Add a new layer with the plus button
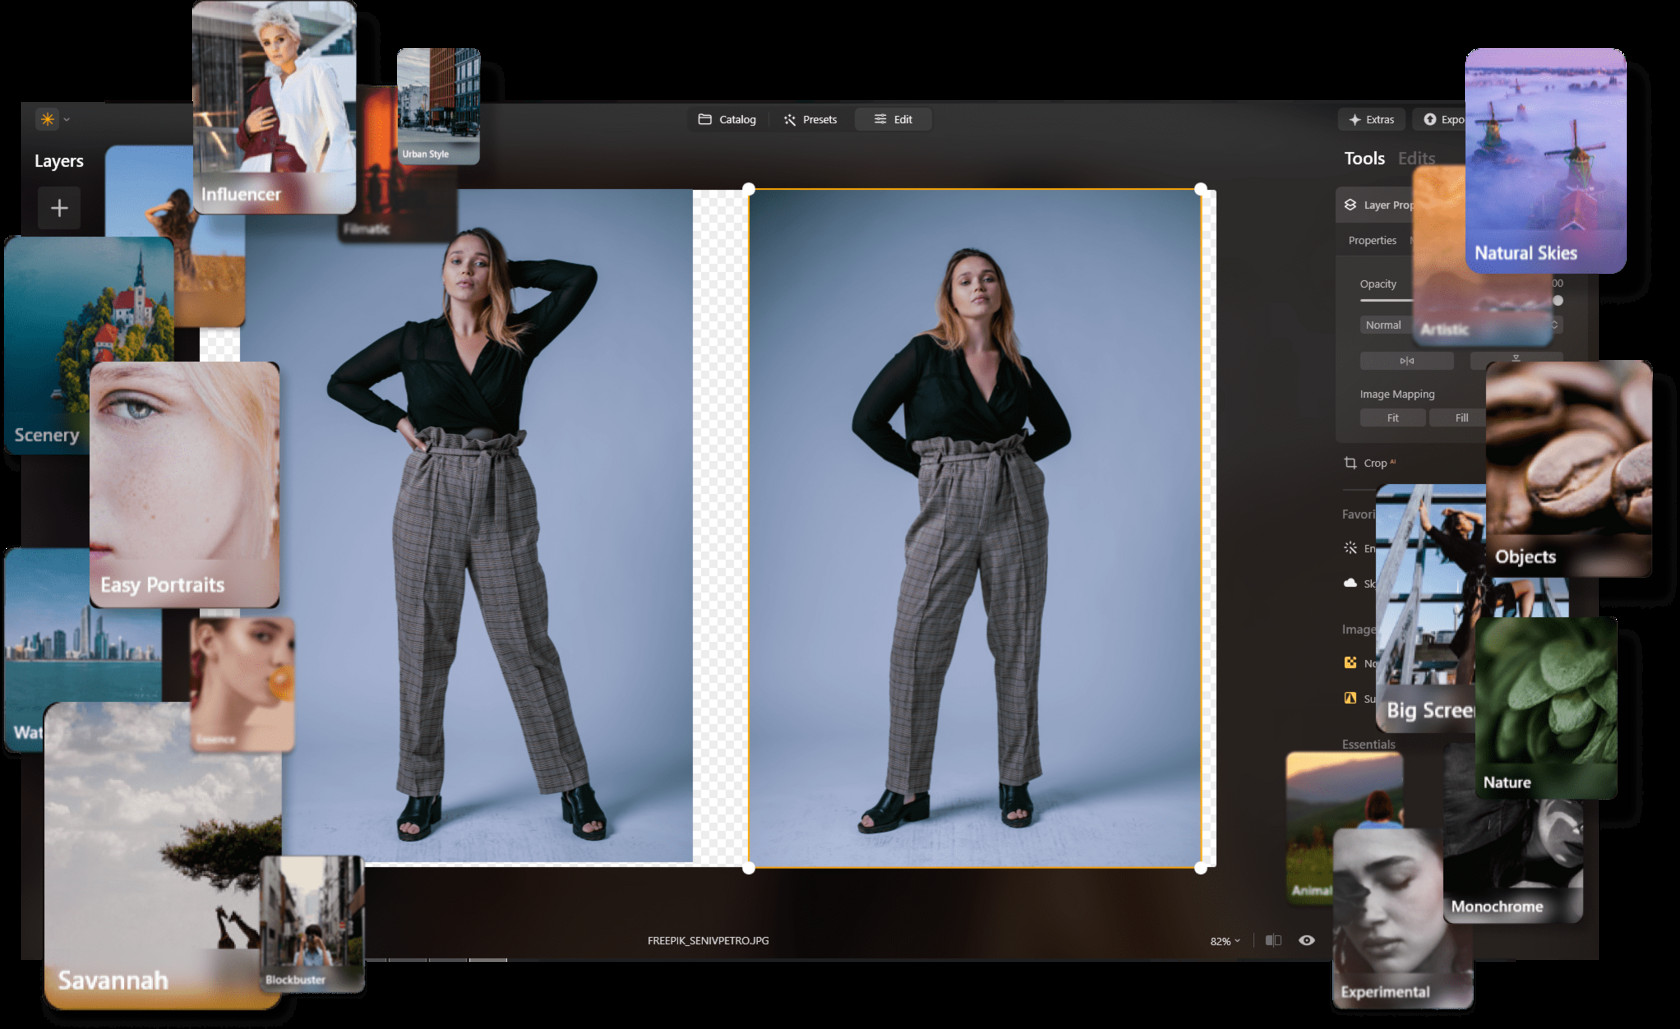Screen dimensions: 1680x1029 (x=59, y=208)
